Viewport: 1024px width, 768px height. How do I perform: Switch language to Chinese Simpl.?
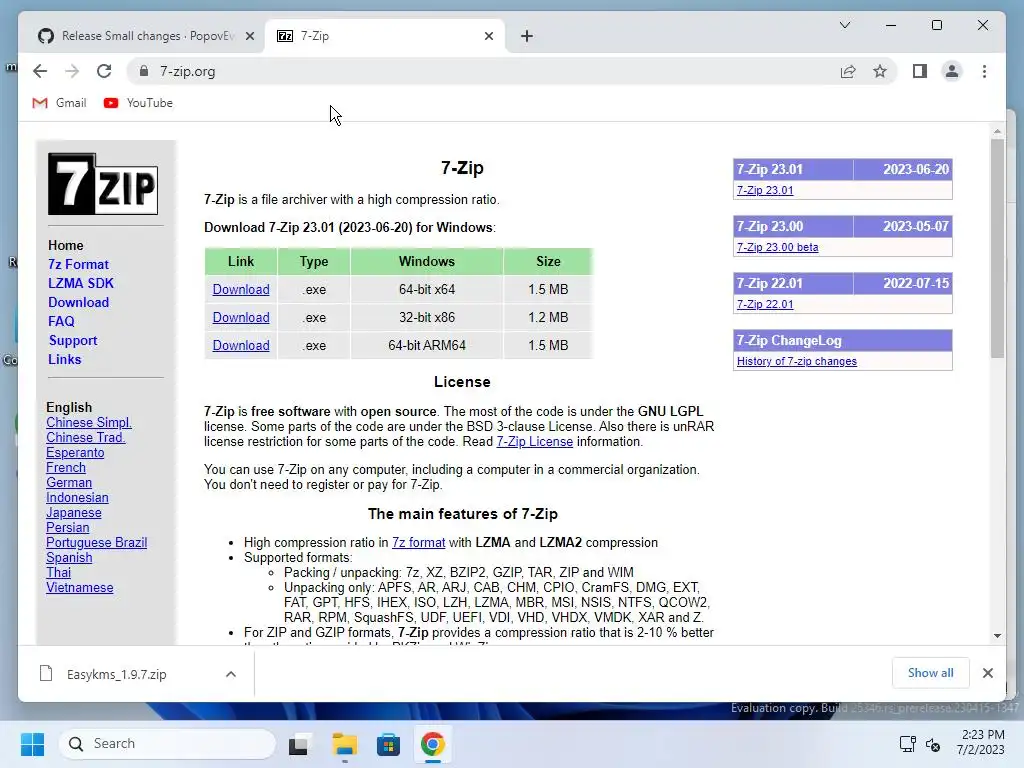coord(89,423)
